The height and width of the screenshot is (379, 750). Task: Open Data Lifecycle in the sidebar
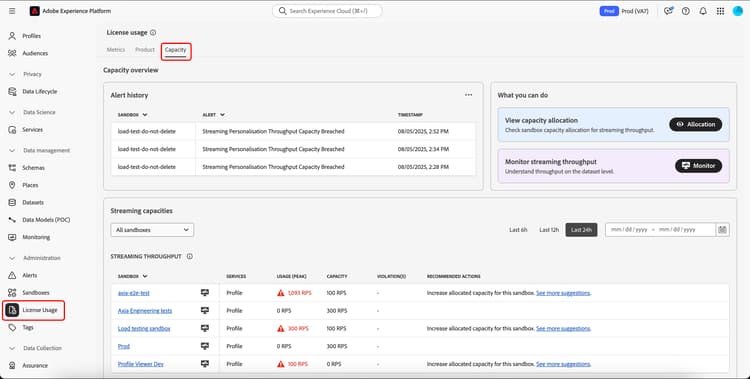click(39, 91)
